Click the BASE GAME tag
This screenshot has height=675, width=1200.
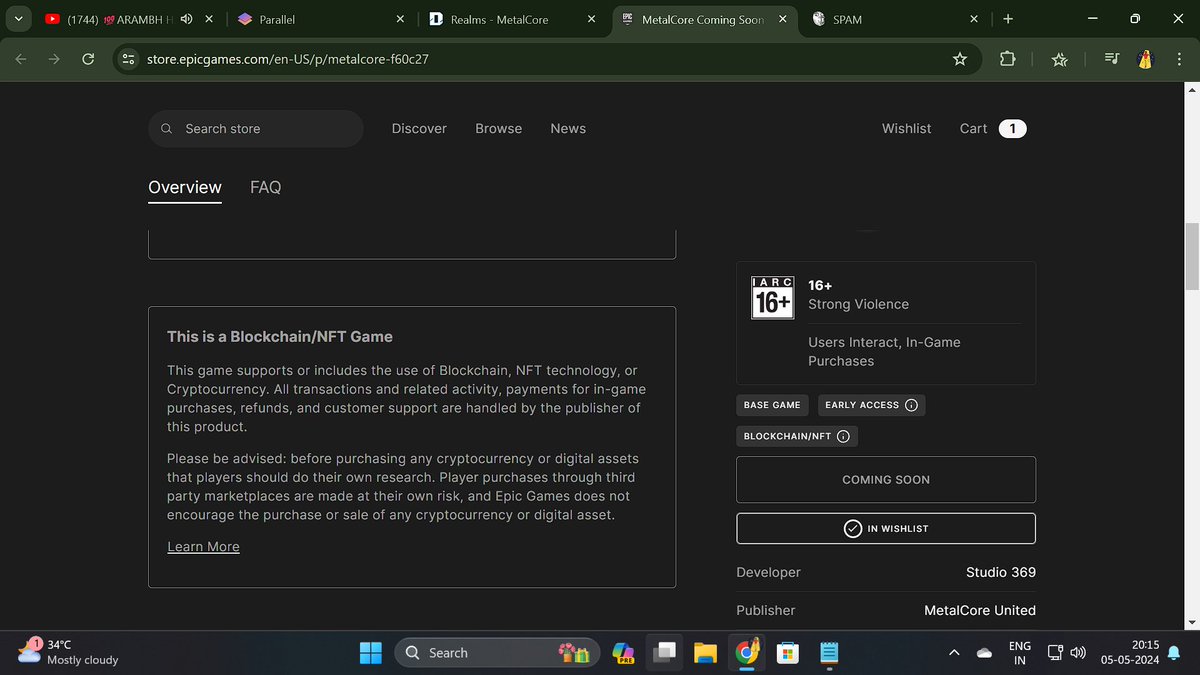tap(772, 405)
